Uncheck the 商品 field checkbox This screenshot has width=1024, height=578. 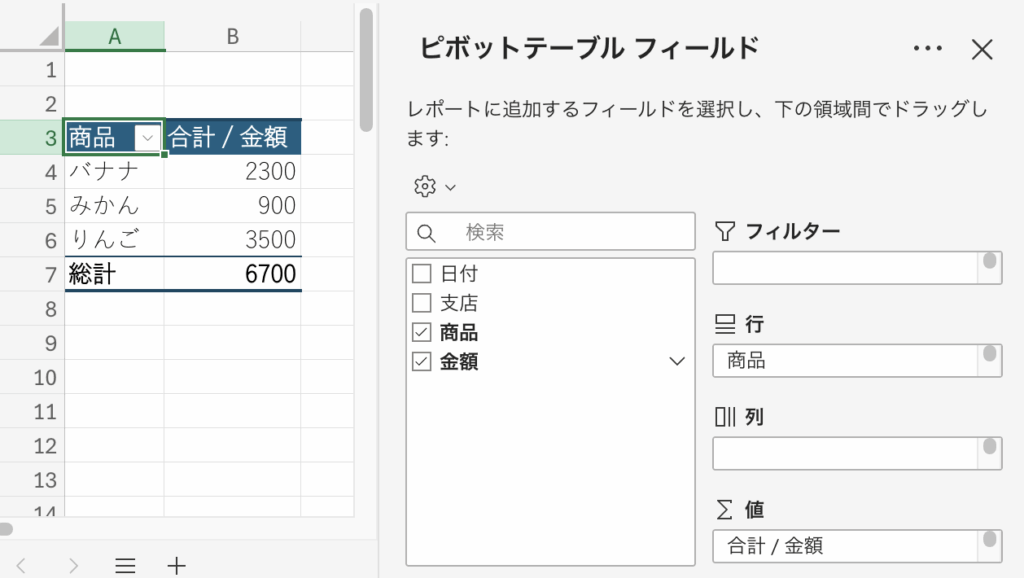421,332
